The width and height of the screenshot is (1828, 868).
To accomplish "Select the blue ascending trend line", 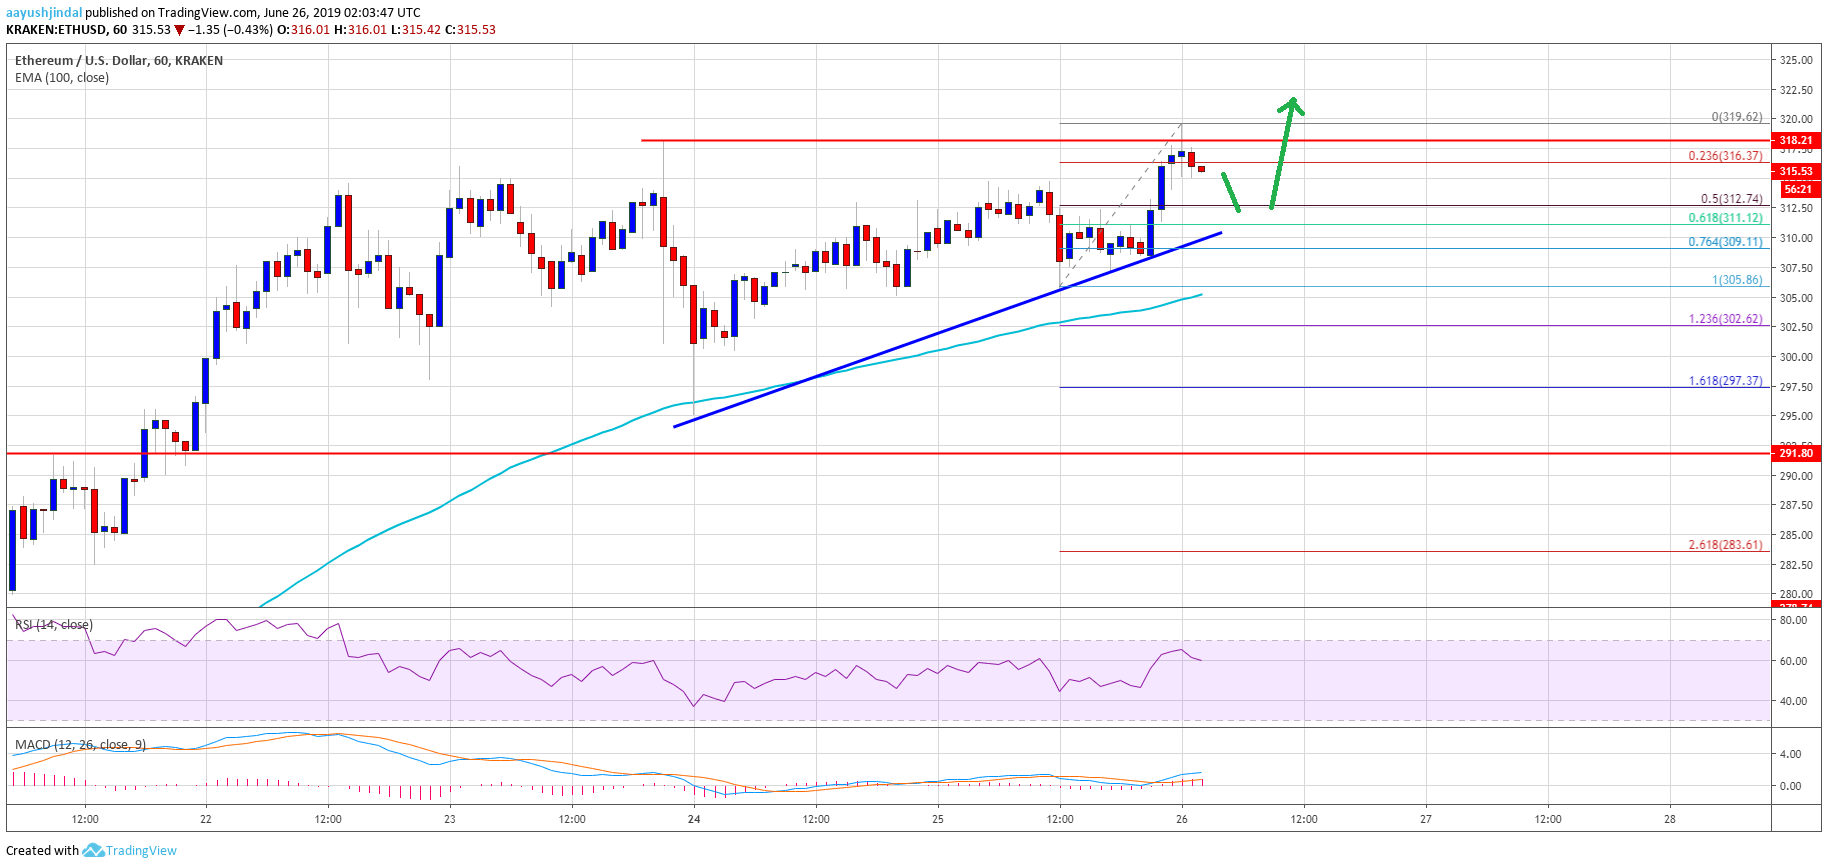I will click(948, 330).
